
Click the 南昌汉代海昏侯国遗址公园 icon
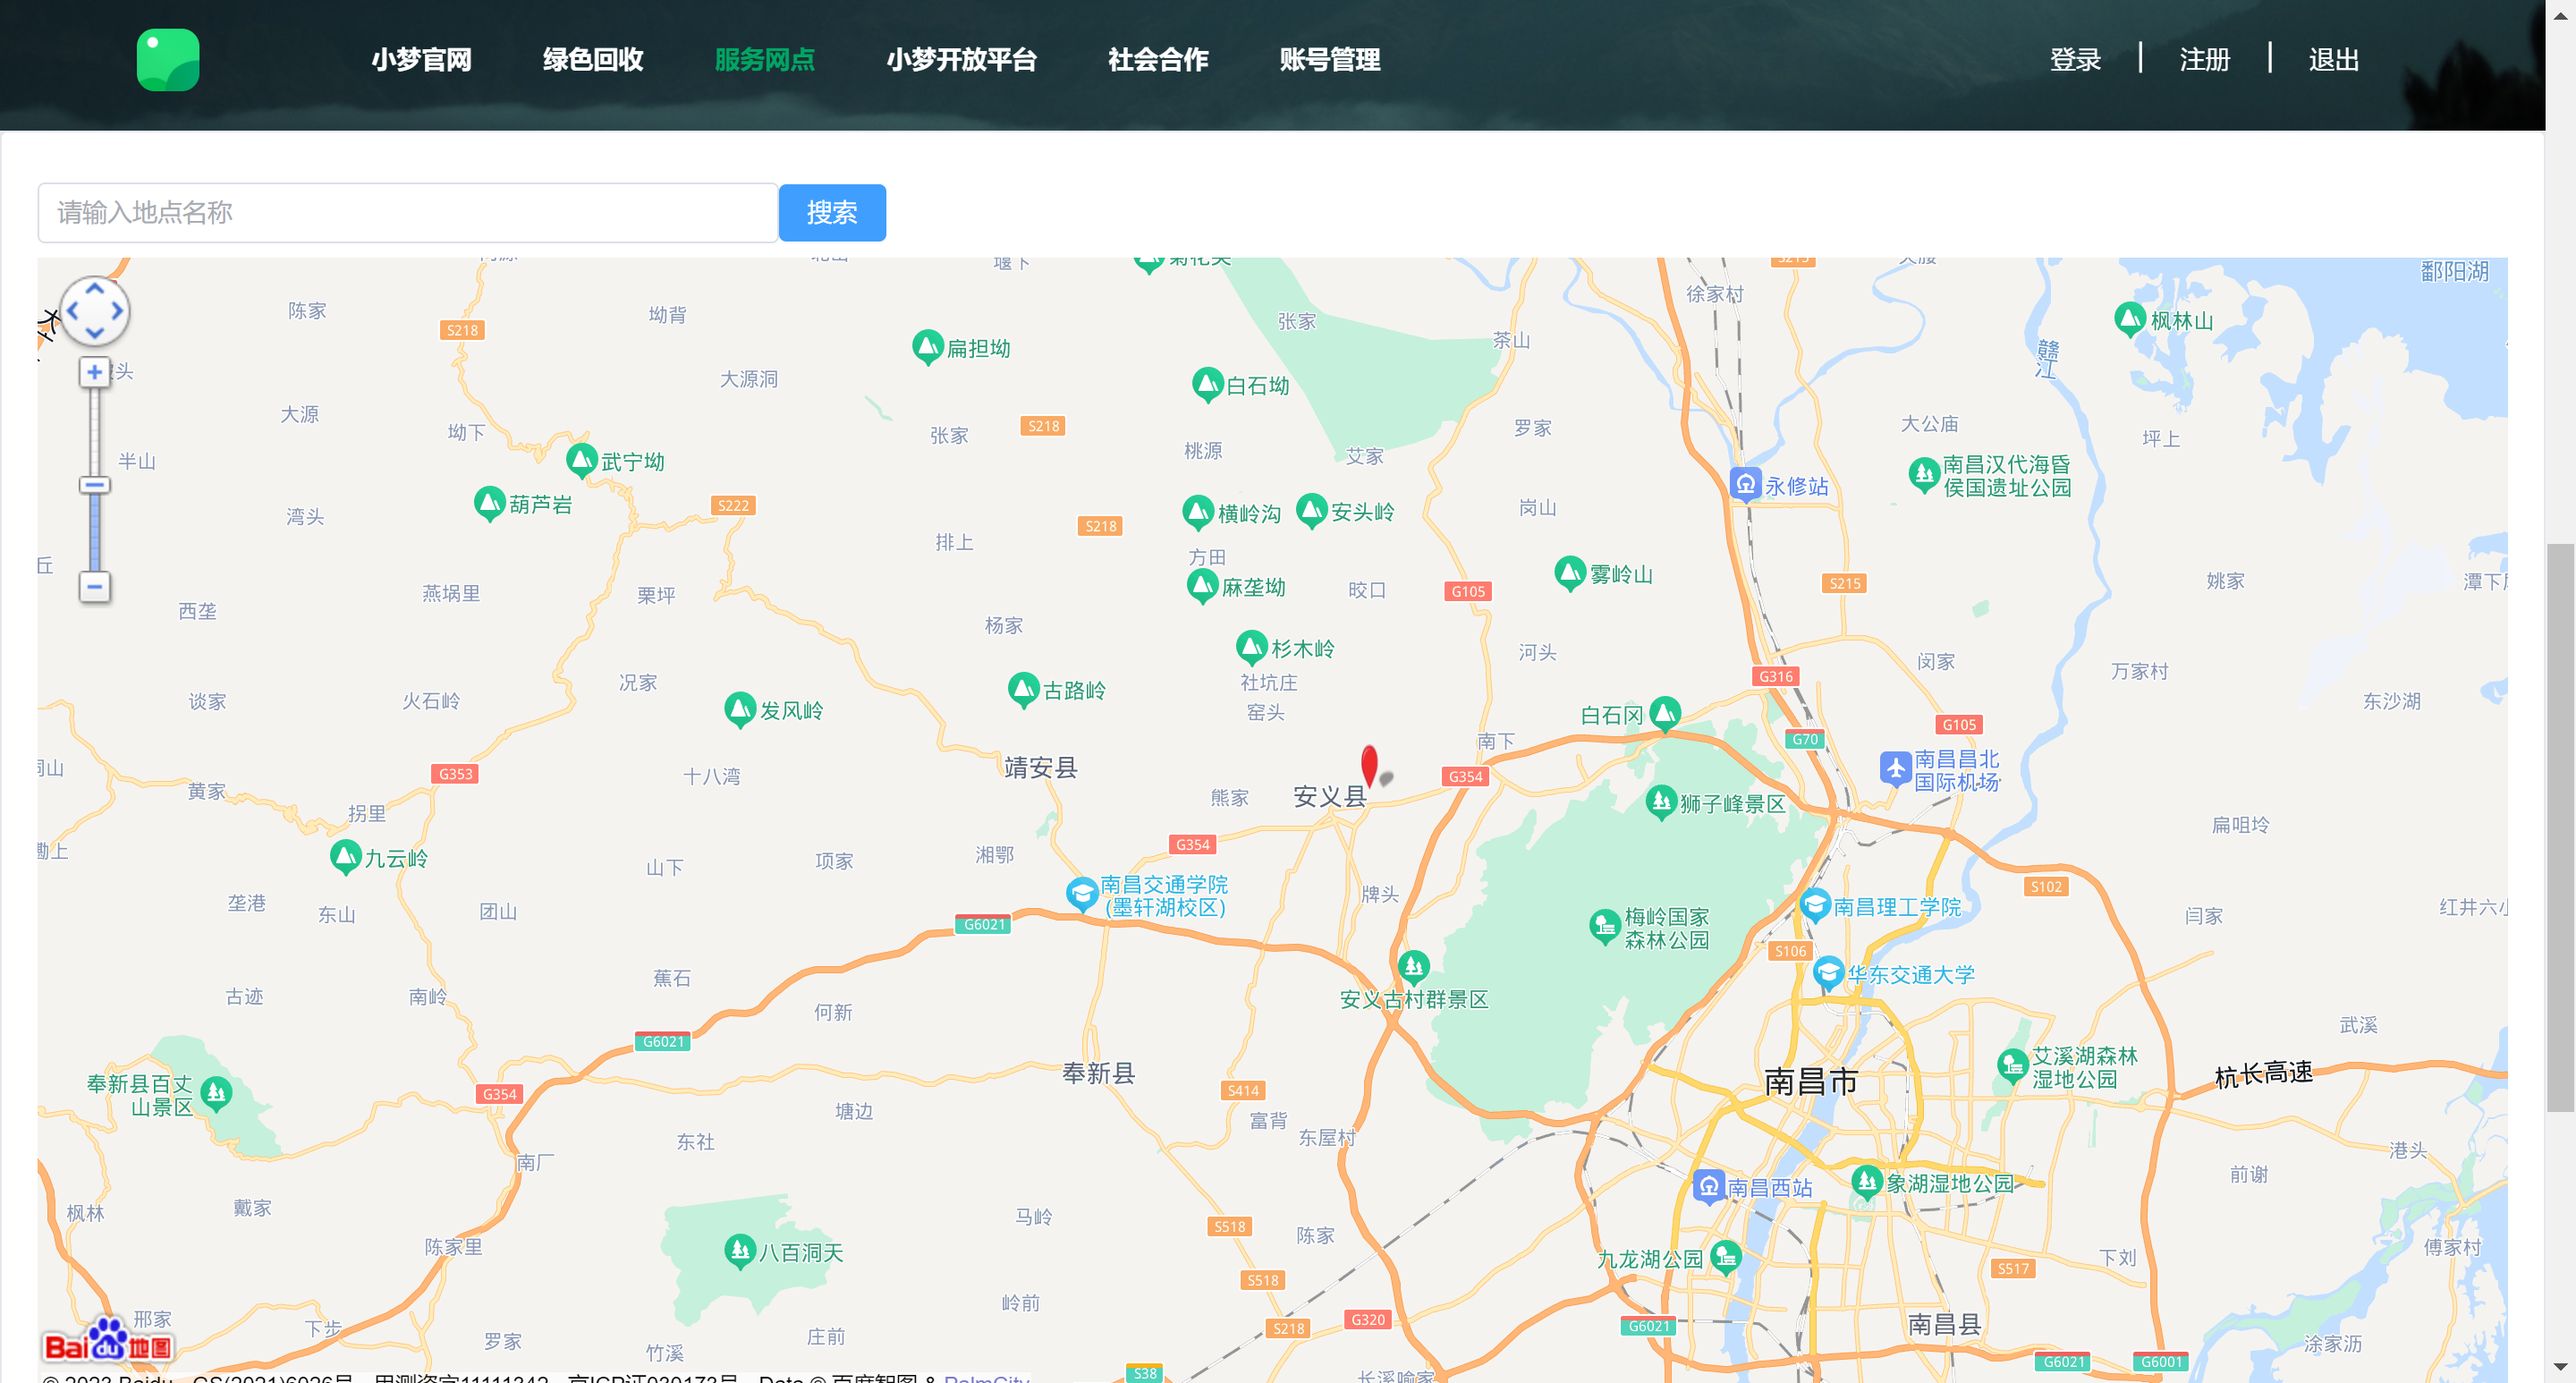1924,474
